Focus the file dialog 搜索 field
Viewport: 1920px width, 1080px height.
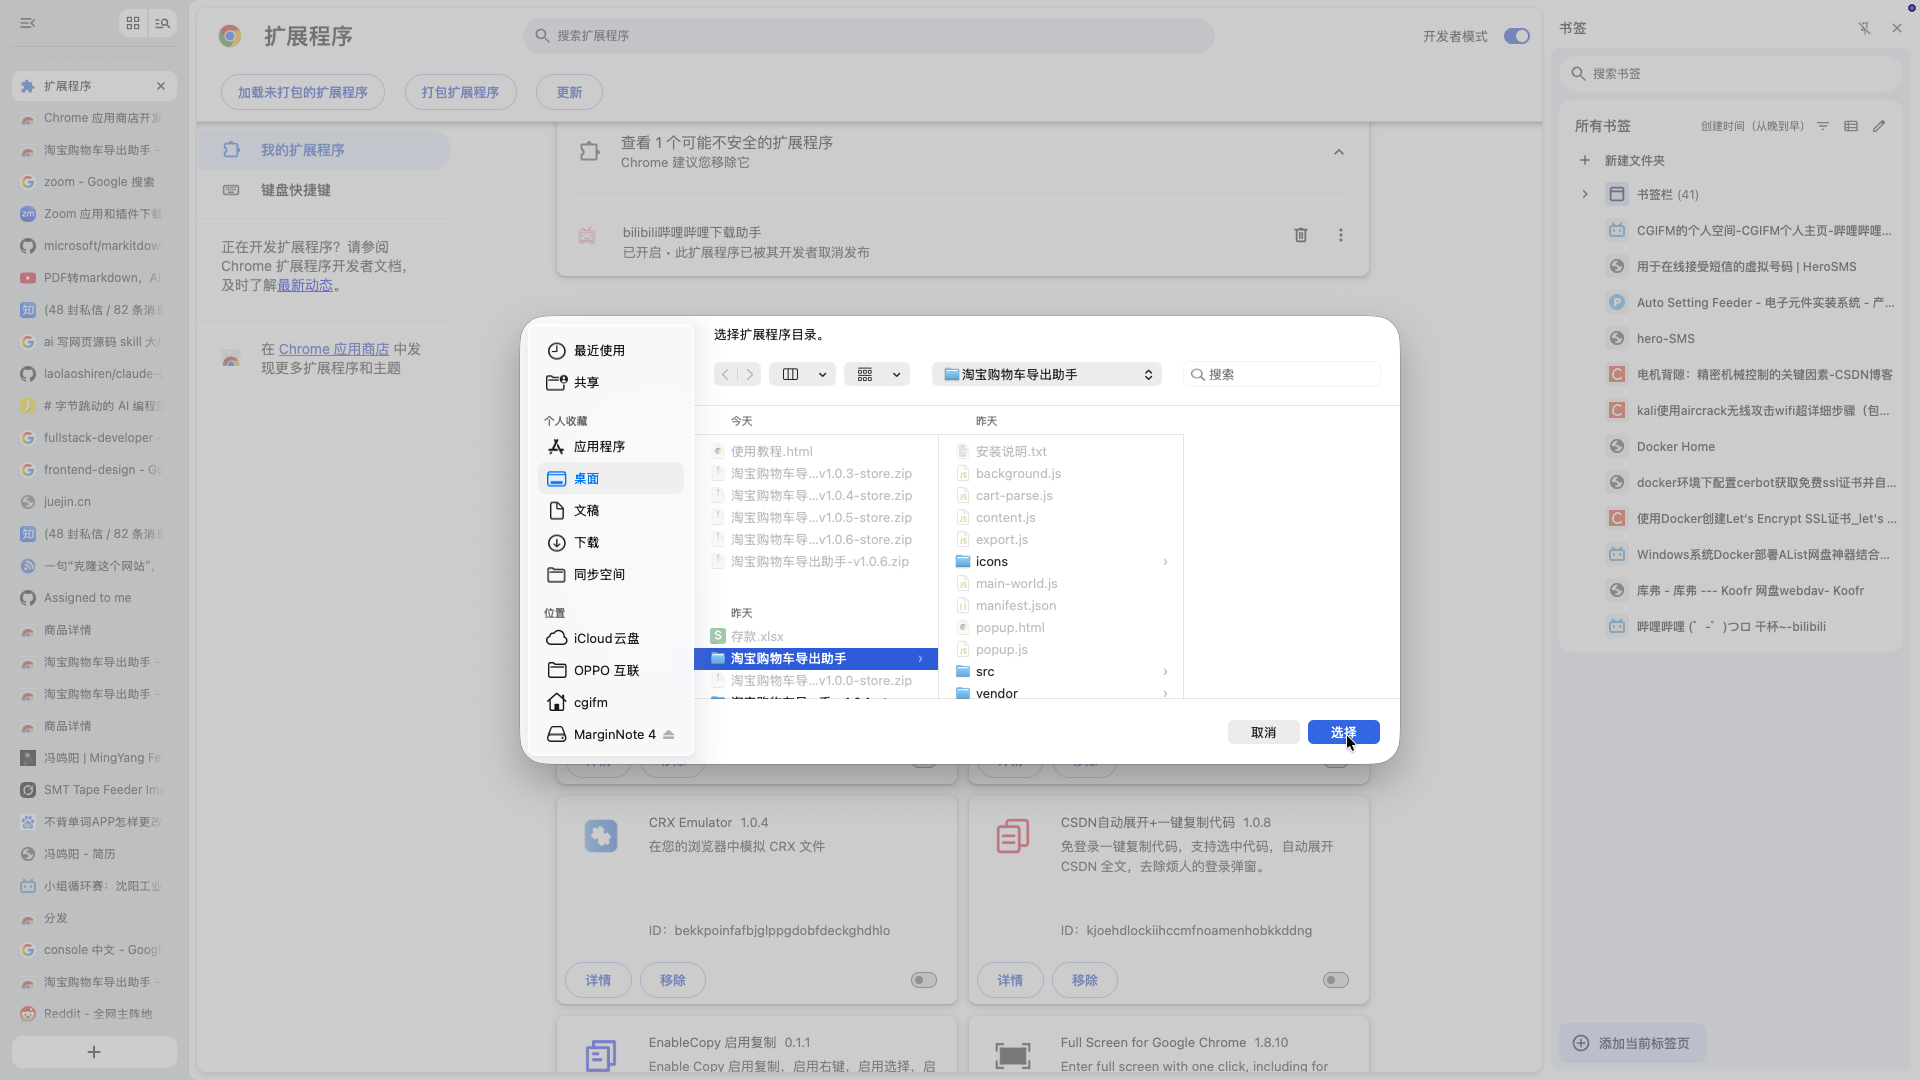(1281, 374)
